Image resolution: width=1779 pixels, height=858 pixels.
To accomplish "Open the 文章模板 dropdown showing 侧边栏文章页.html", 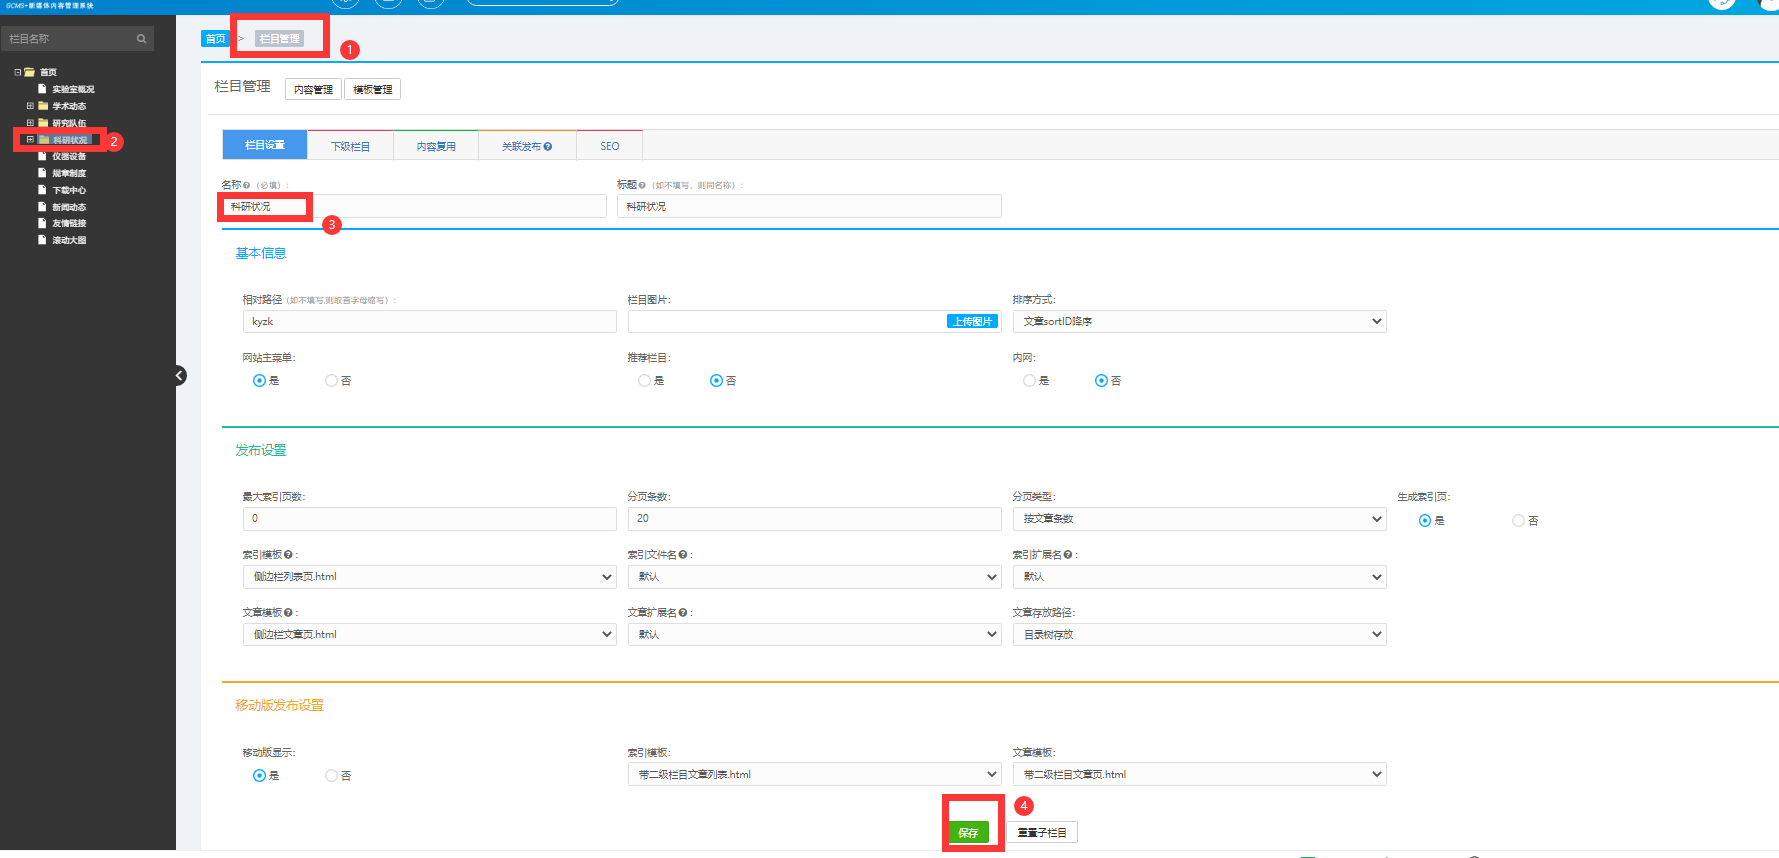I will coord(429,635).
